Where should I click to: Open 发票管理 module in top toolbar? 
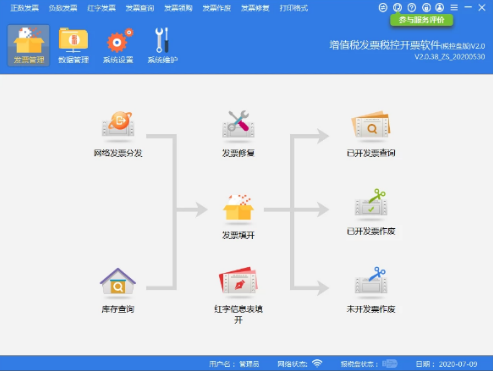click(28, 45)
